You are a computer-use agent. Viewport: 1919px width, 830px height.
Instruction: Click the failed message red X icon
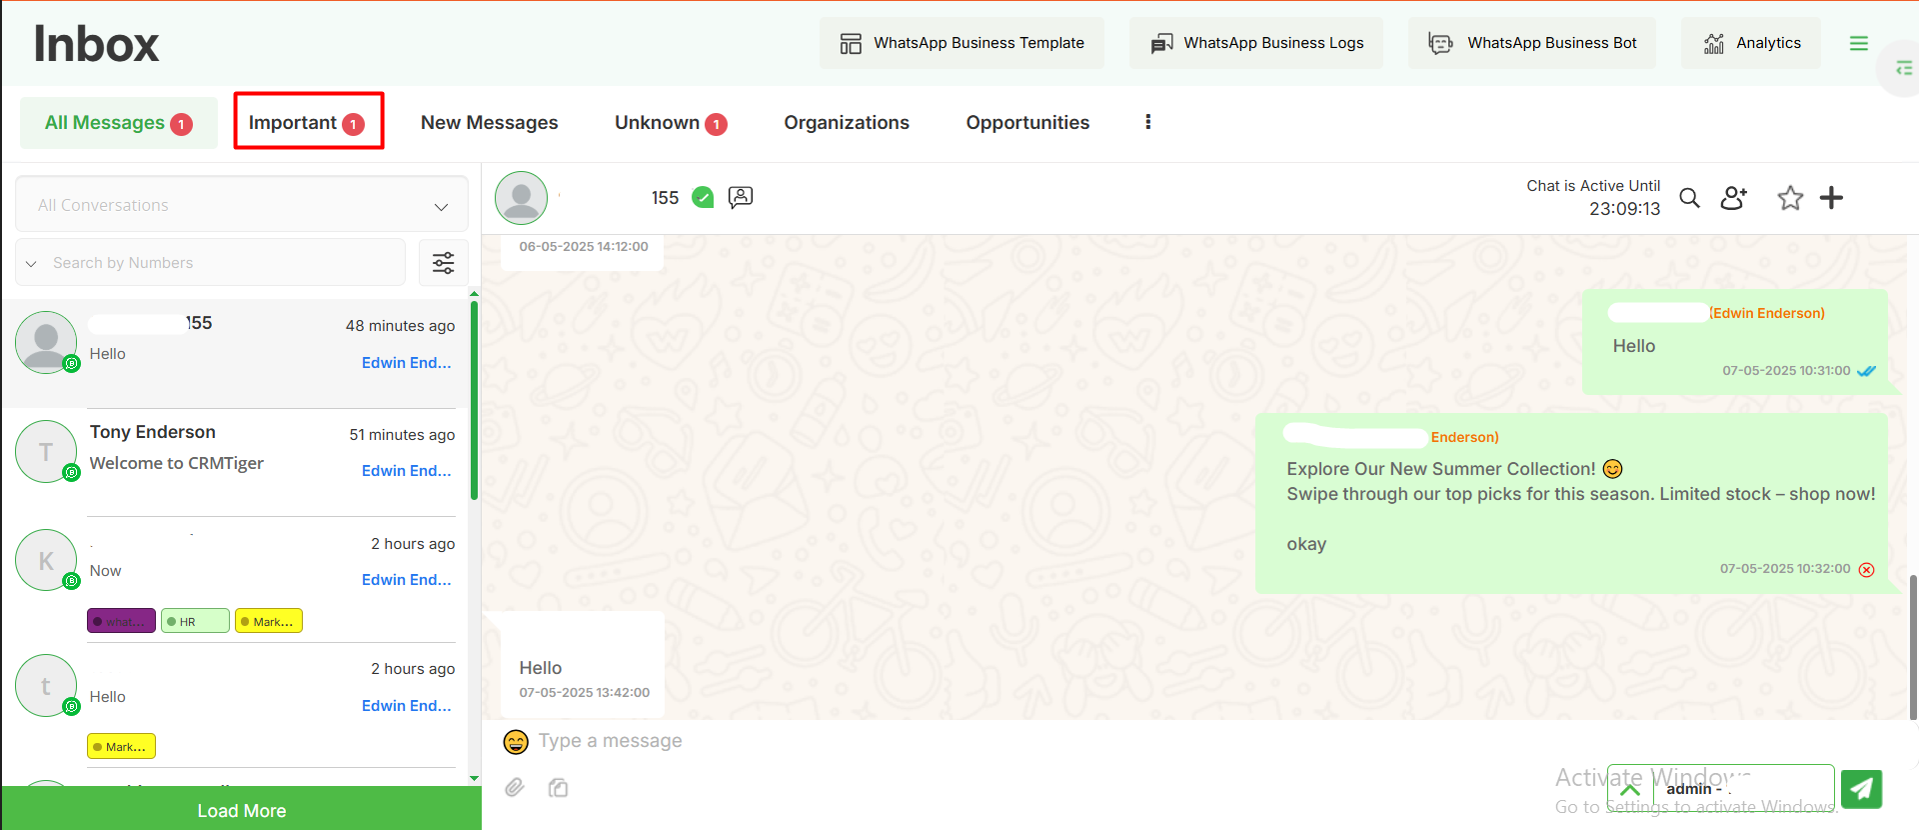[x=1866, y=570]
